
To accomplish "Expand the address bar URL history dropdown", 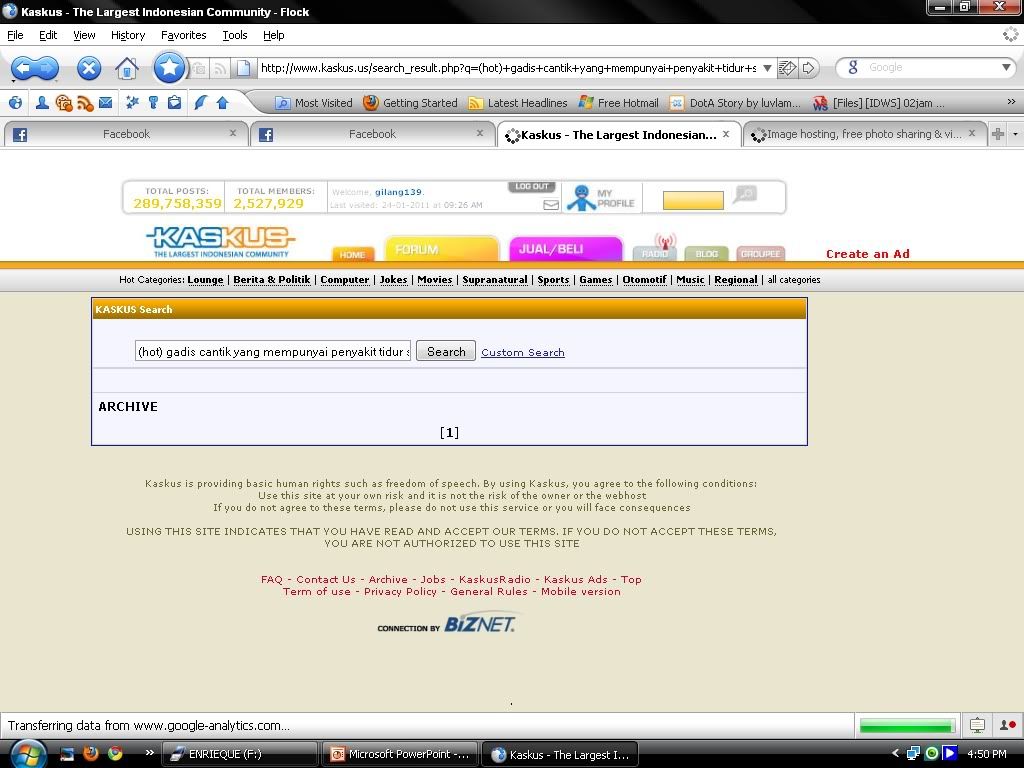I will tap(767, 68).
